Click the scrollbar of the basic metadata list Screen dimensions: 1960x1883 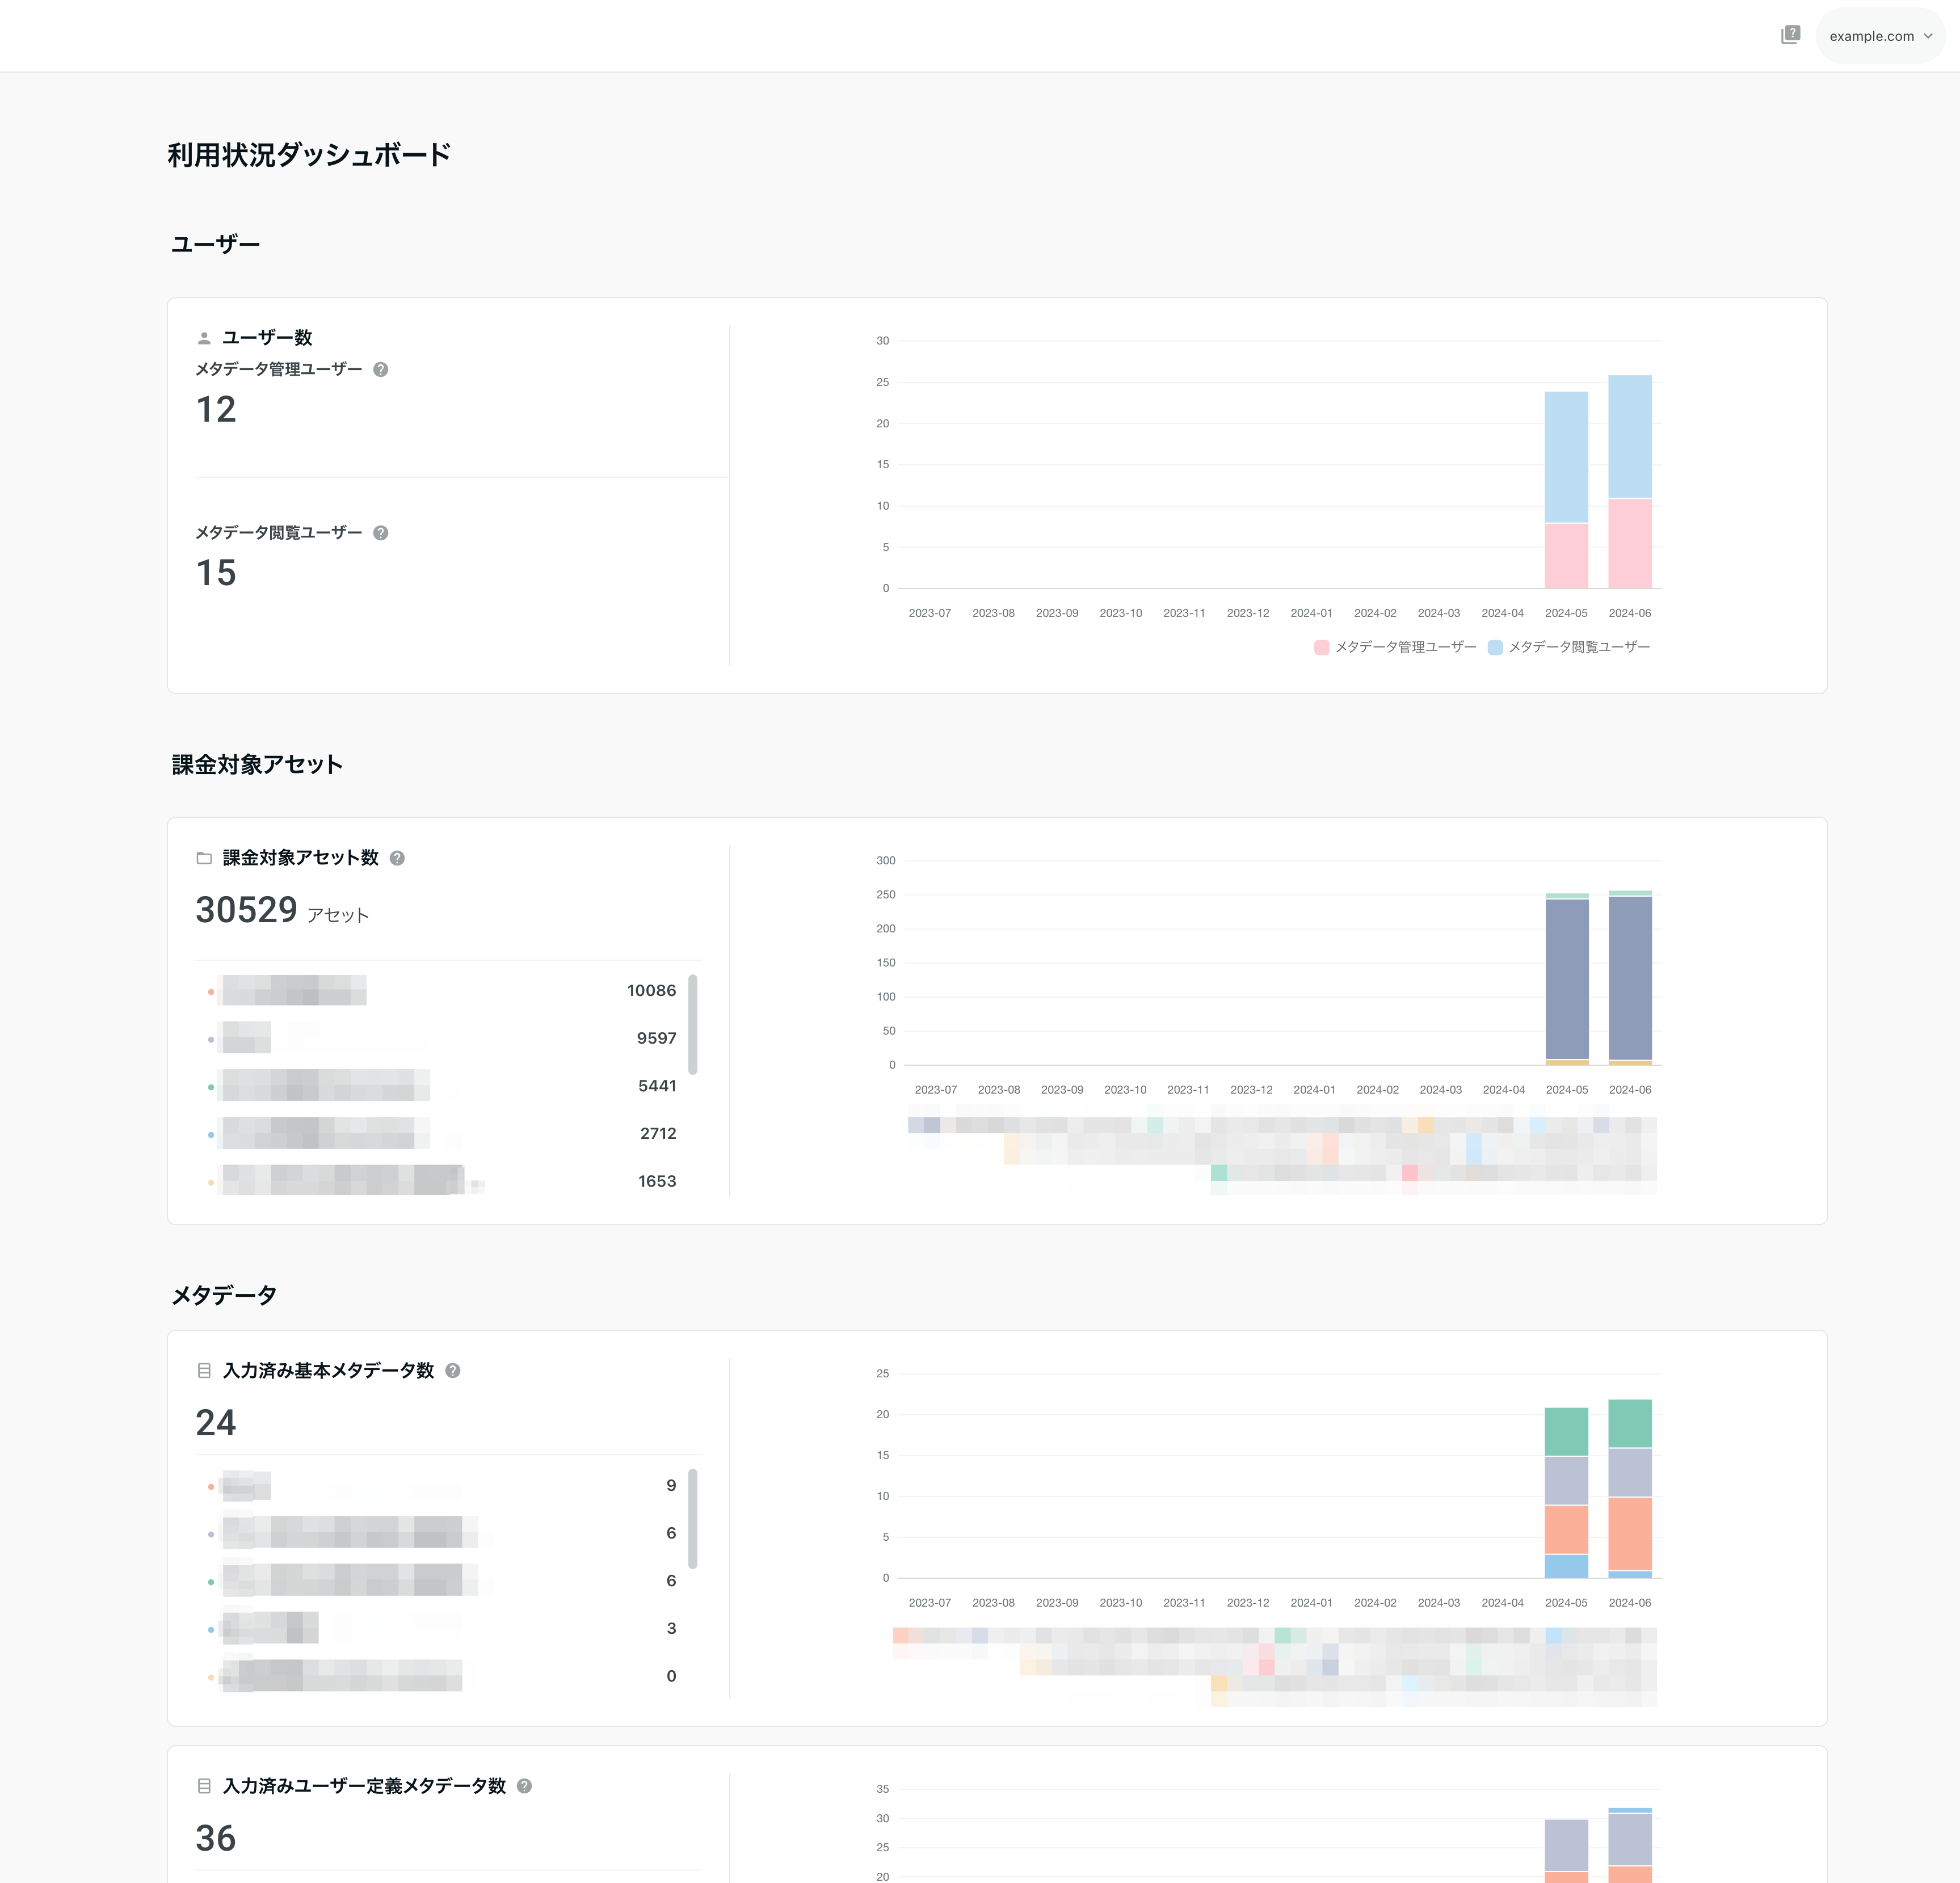[x=693, y=1519]
